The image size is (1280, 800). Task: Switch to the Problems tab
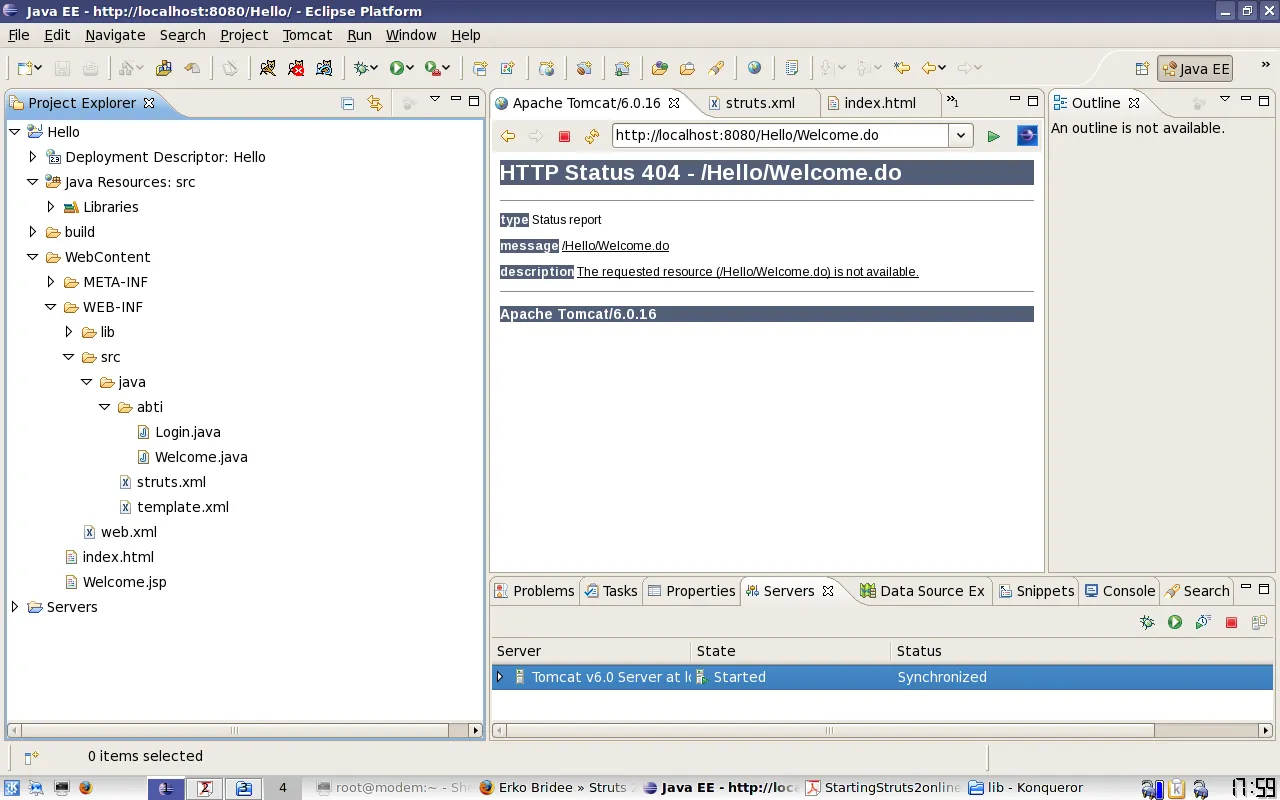tap(534, 591)
